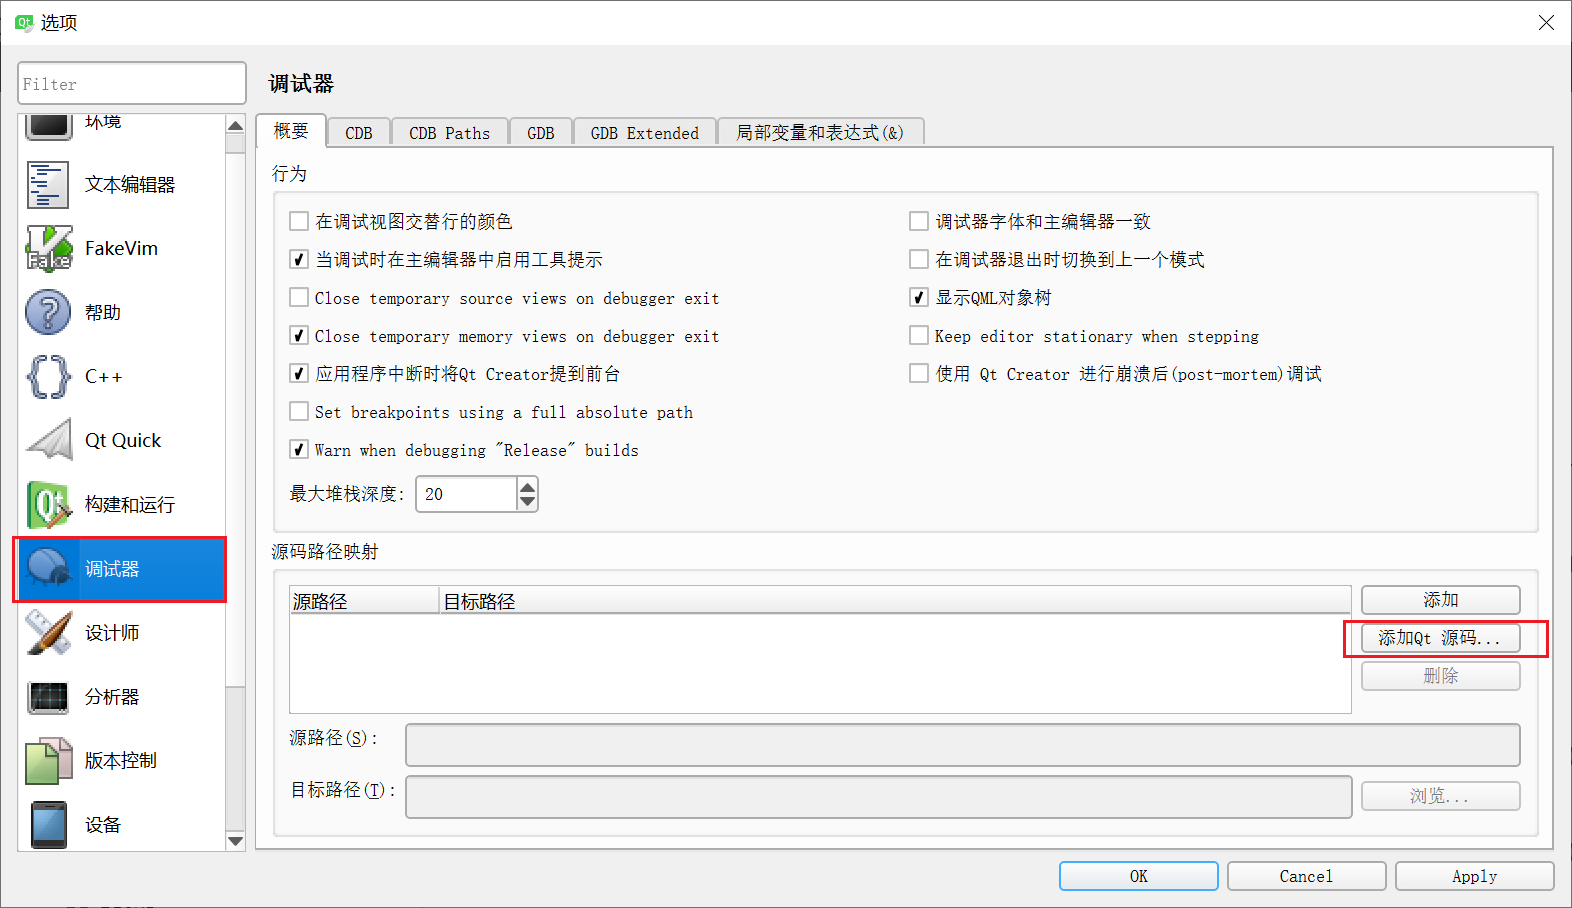Enable 在调试器退出时切换到上一个模式 checkbox
The width and height of the screenshot is (1572, 908).
click(918, 259)
